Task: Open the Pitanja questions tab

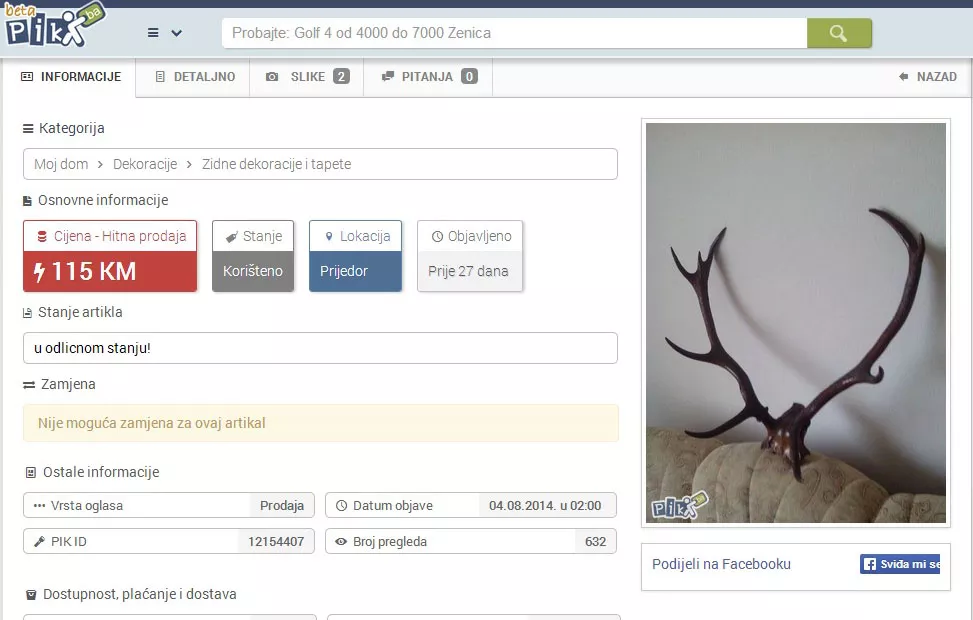Action: (x=428, y=77)
